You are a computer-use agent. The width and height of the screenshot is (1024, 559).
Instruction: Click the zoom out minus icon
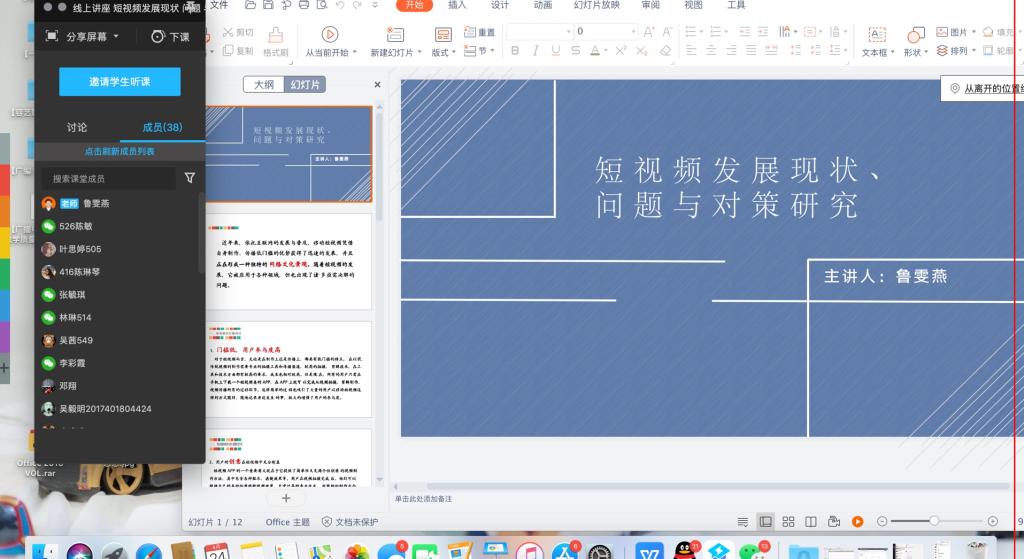coord(882,521)
